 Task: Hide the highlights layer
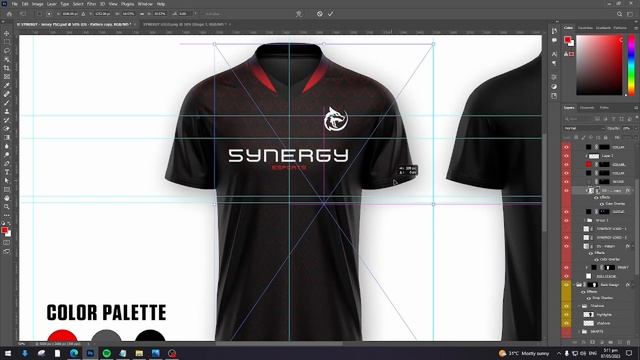click(x=566, y=314)
